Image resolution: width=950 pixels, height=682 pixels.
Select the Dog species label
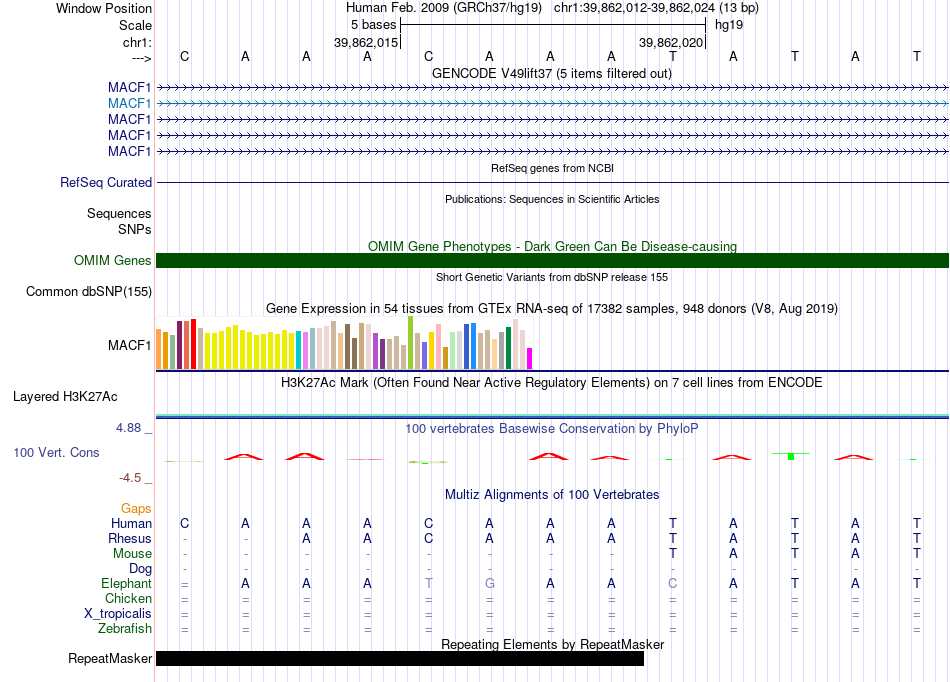(x=140, y=569)
